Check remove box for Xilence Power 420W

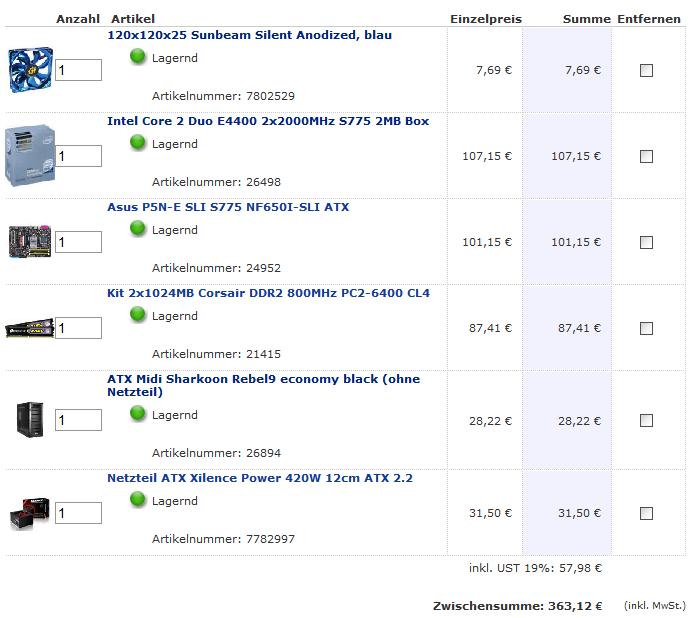pos(646,514)
